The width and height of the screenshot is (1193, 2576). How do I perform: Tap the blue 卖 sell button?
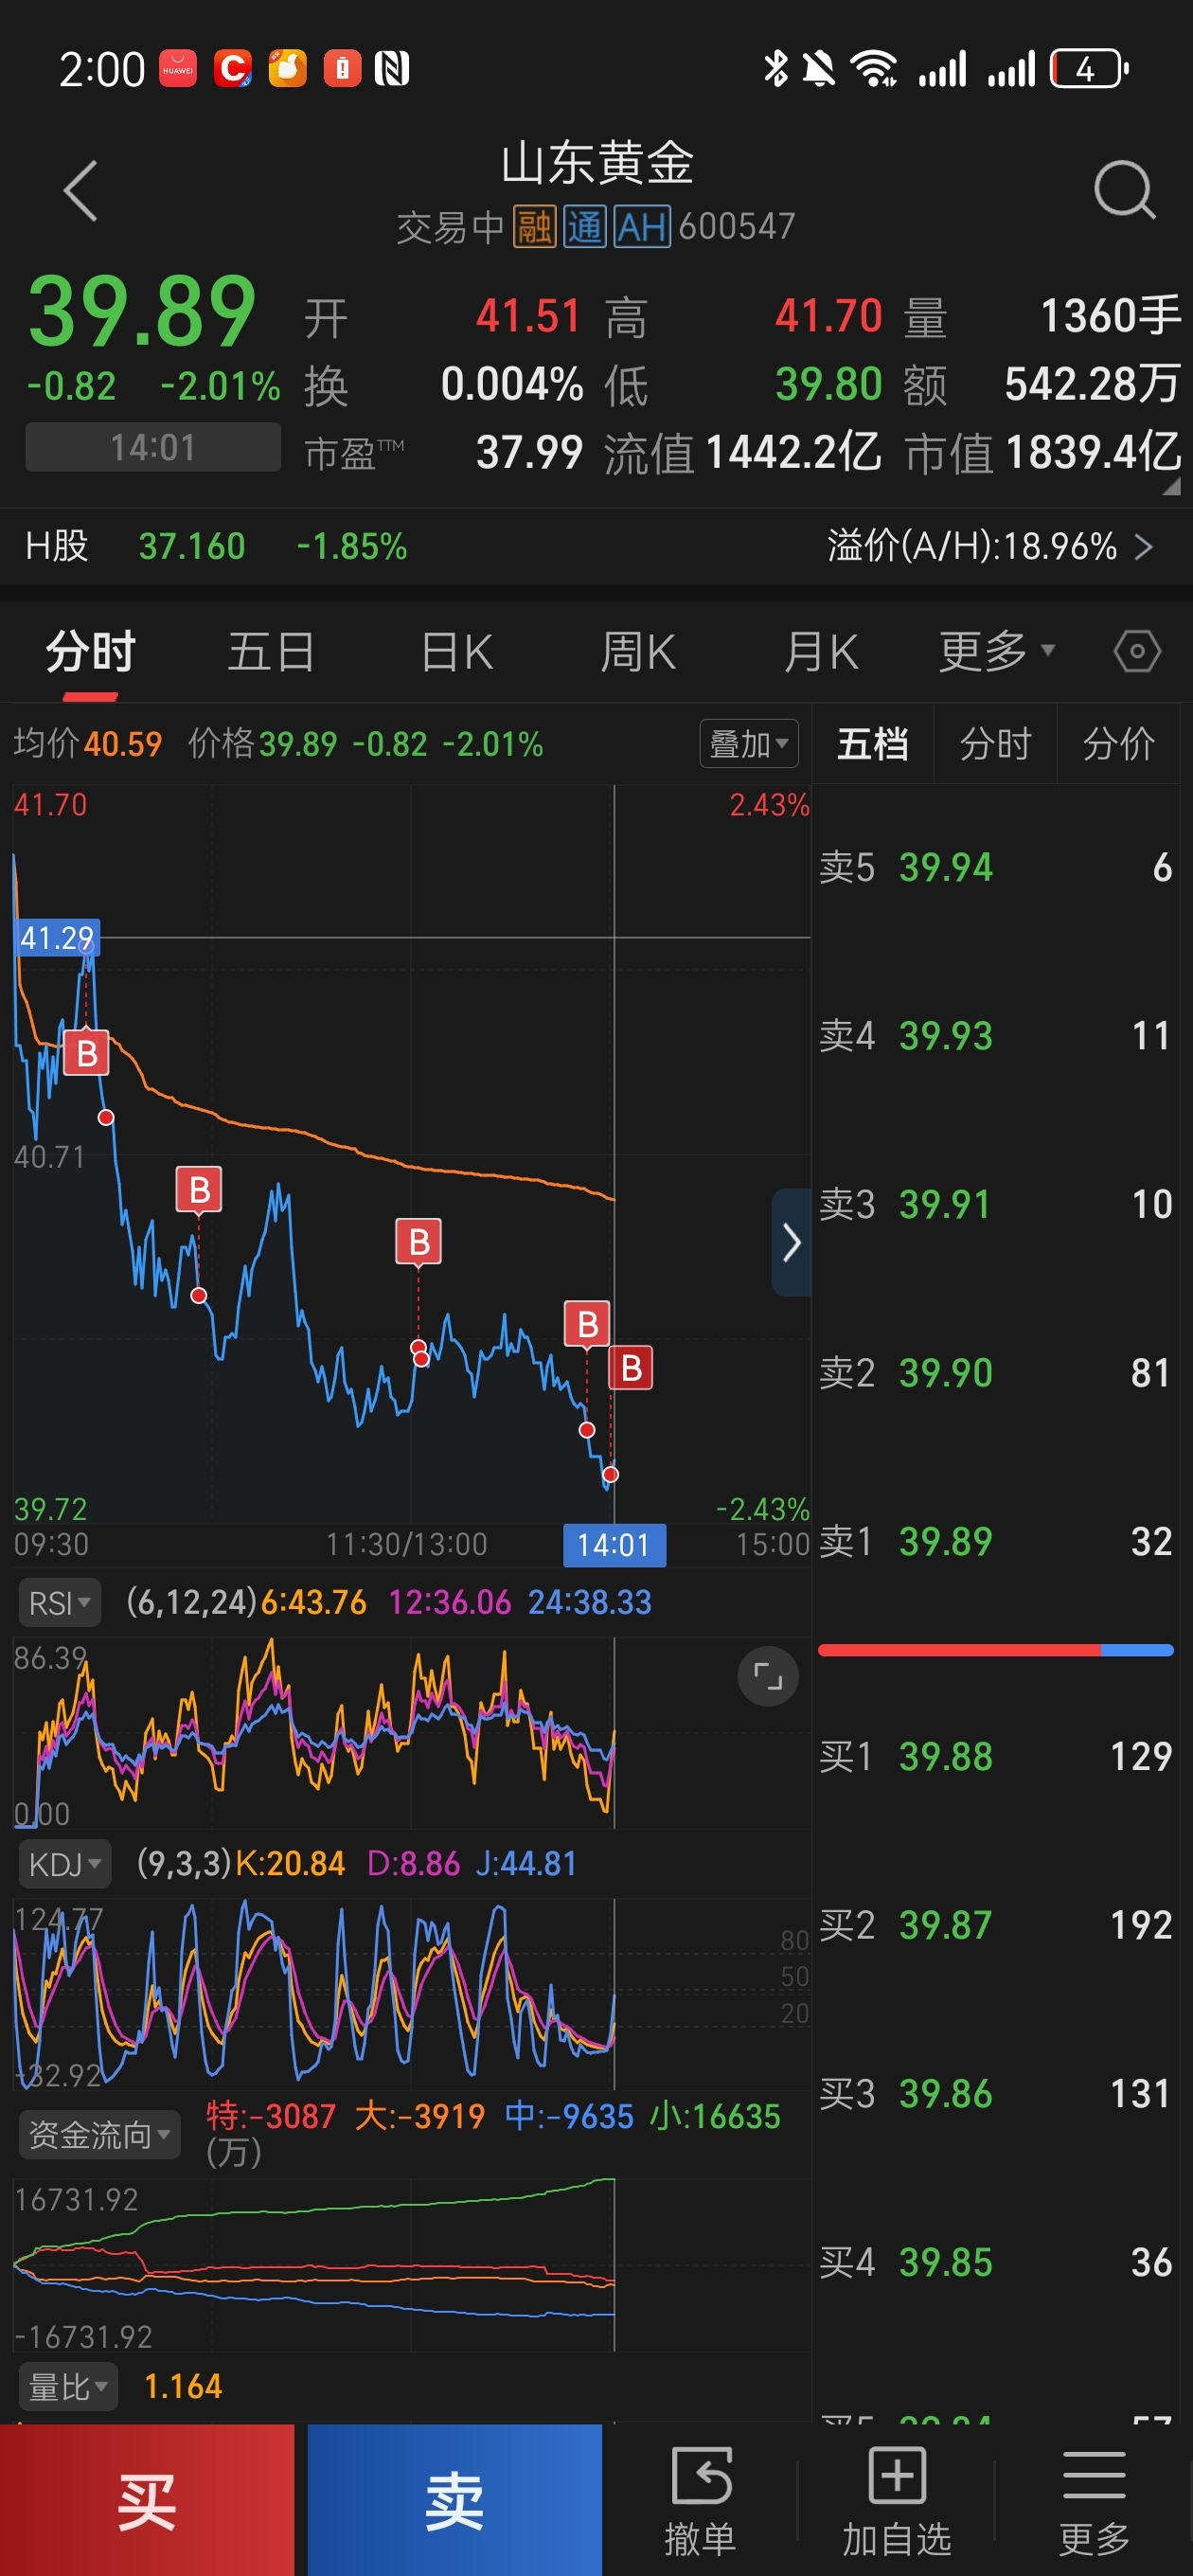pyautogui.click(x=455, y=2500)
